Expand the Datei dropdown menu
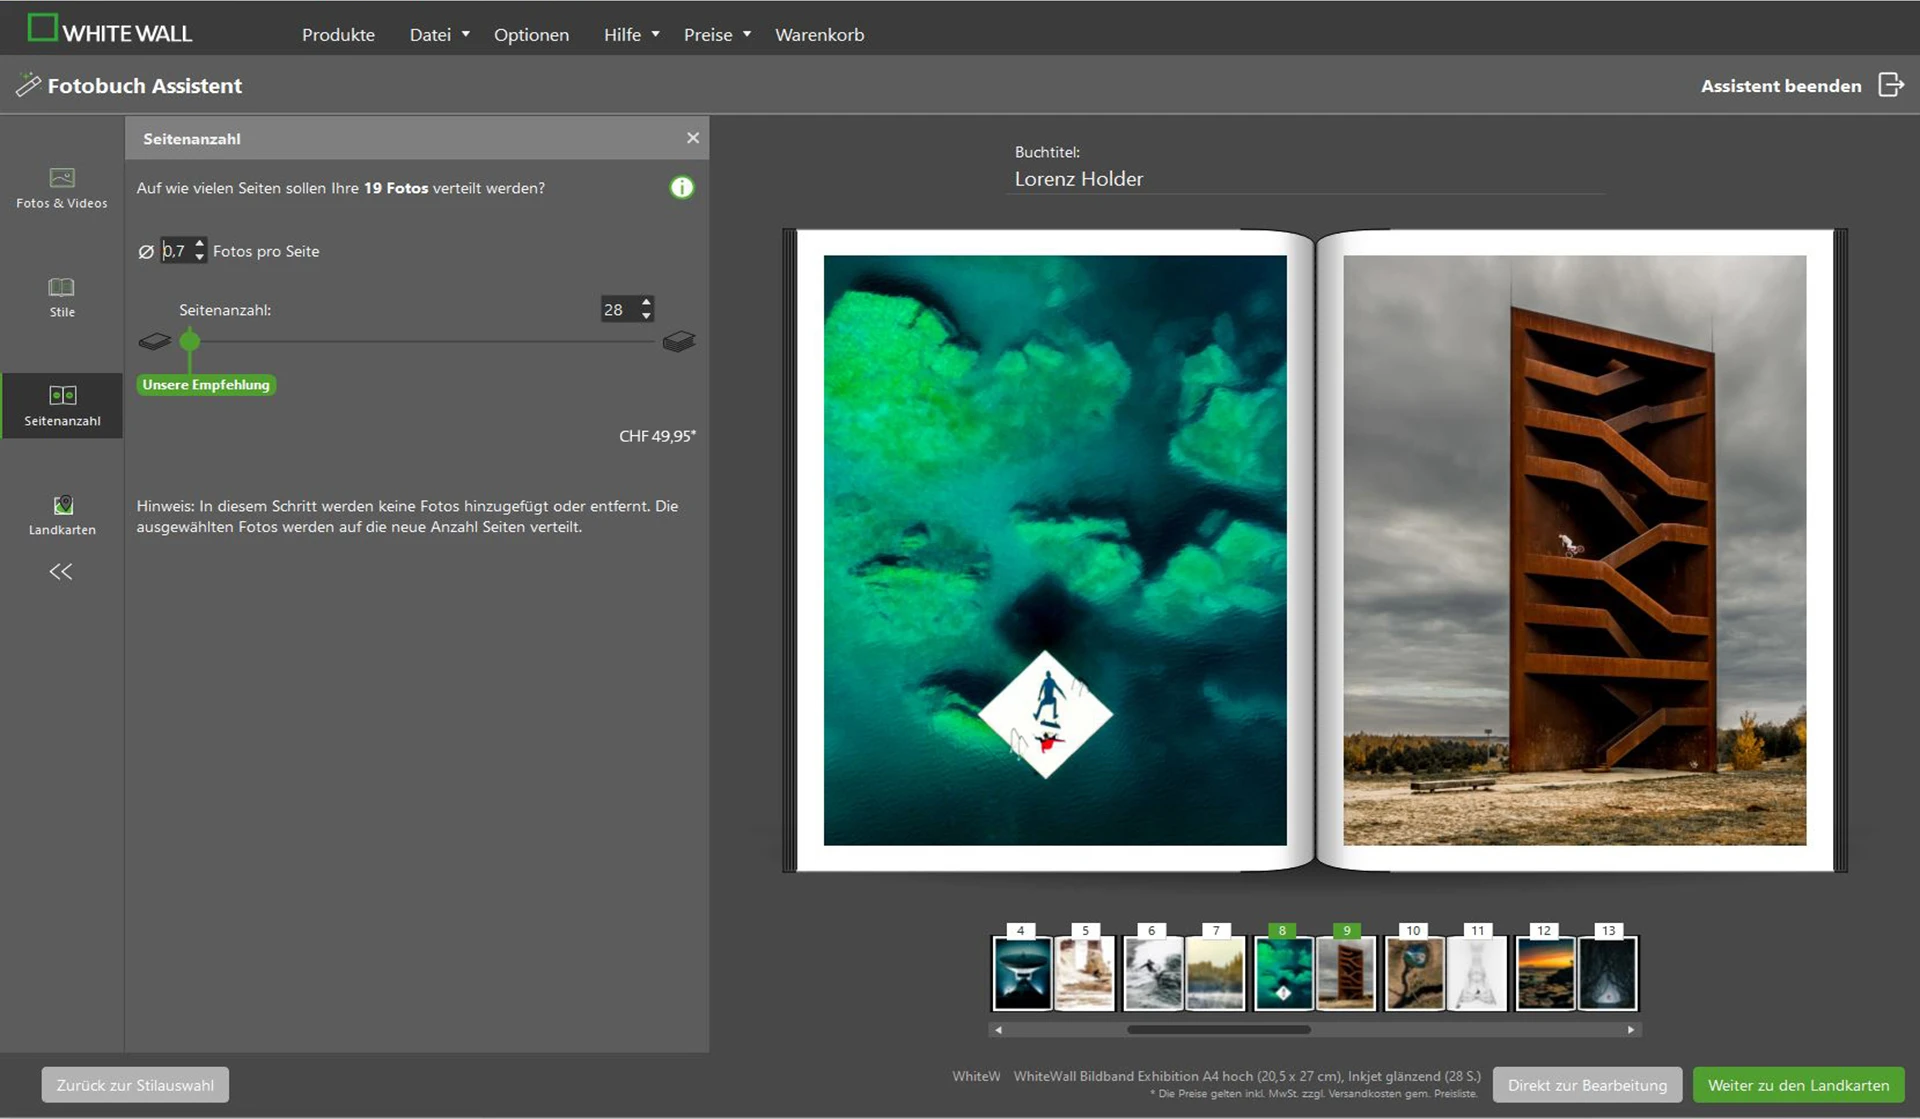This screenshot has height=1119, width=1920. pos(439,35)
